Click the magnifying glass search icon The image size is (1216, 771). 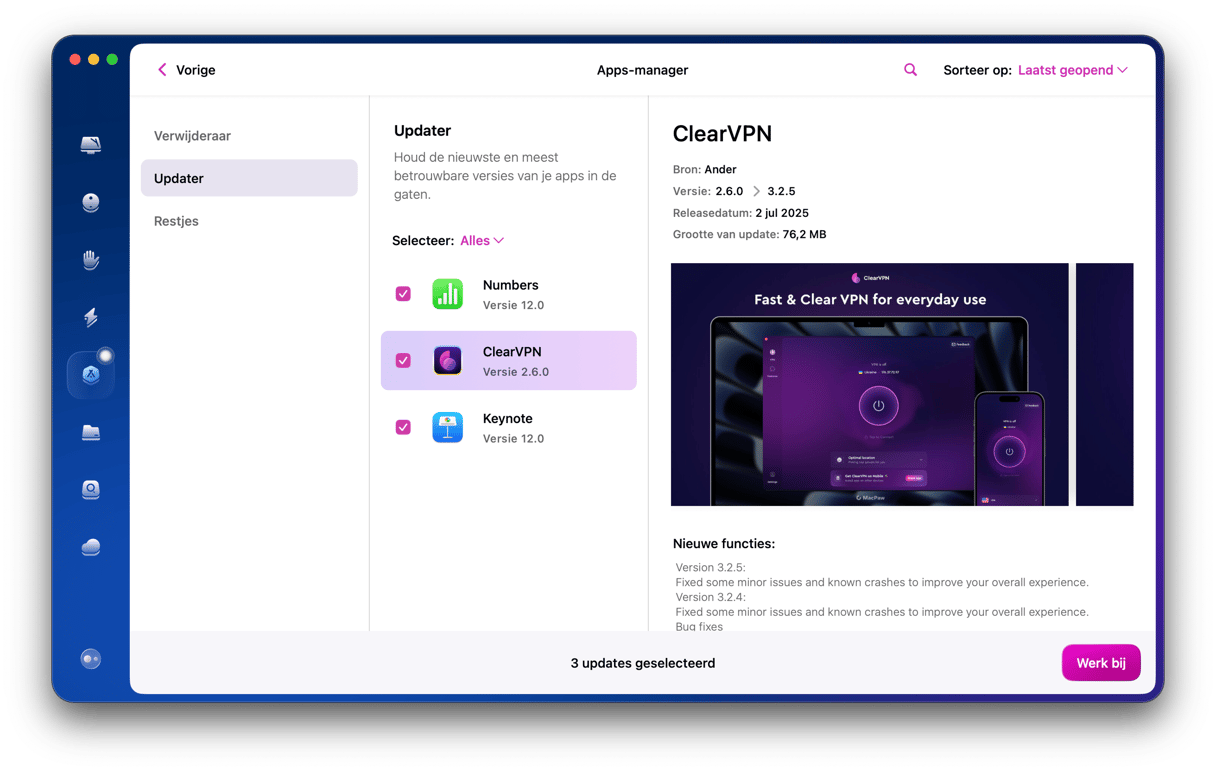click(910, 70)
